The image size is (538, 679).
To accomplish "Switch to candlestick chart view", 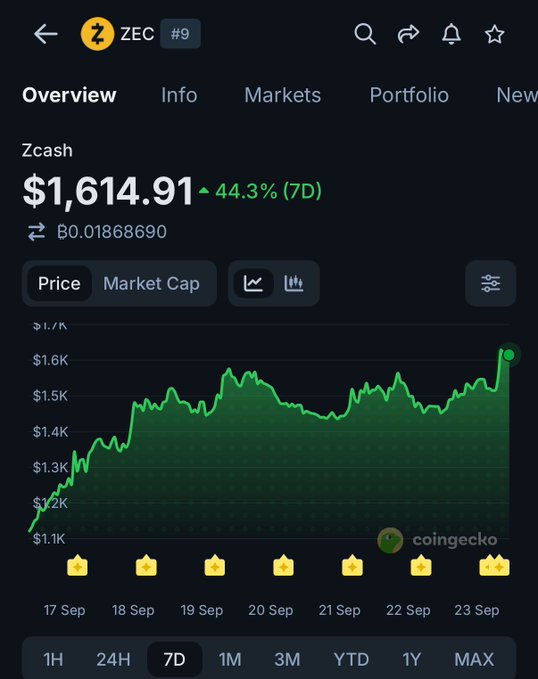I will 294,283.
